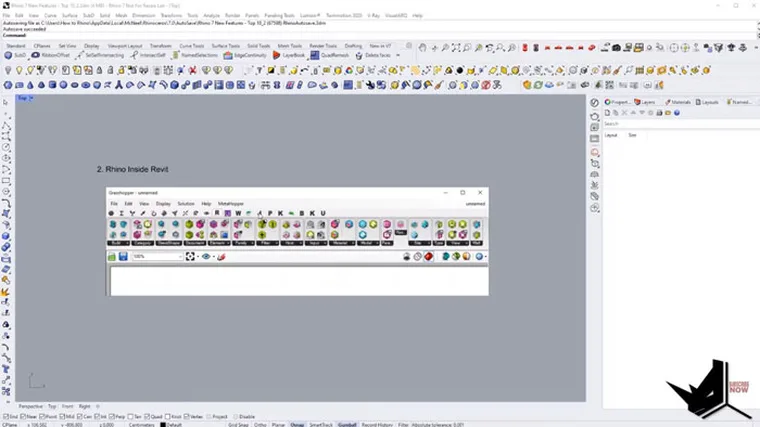760x427 pixels.
Task: Run the SetSelfIntersecting tool
Action: point(100,55)
